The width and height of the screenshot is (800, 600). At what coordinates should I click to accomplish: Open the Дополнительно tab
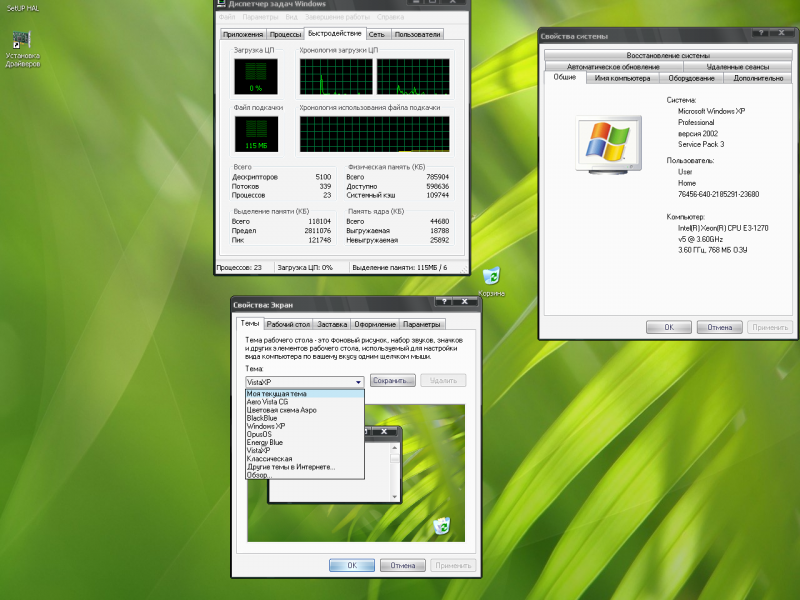click(x=758, y=78)
